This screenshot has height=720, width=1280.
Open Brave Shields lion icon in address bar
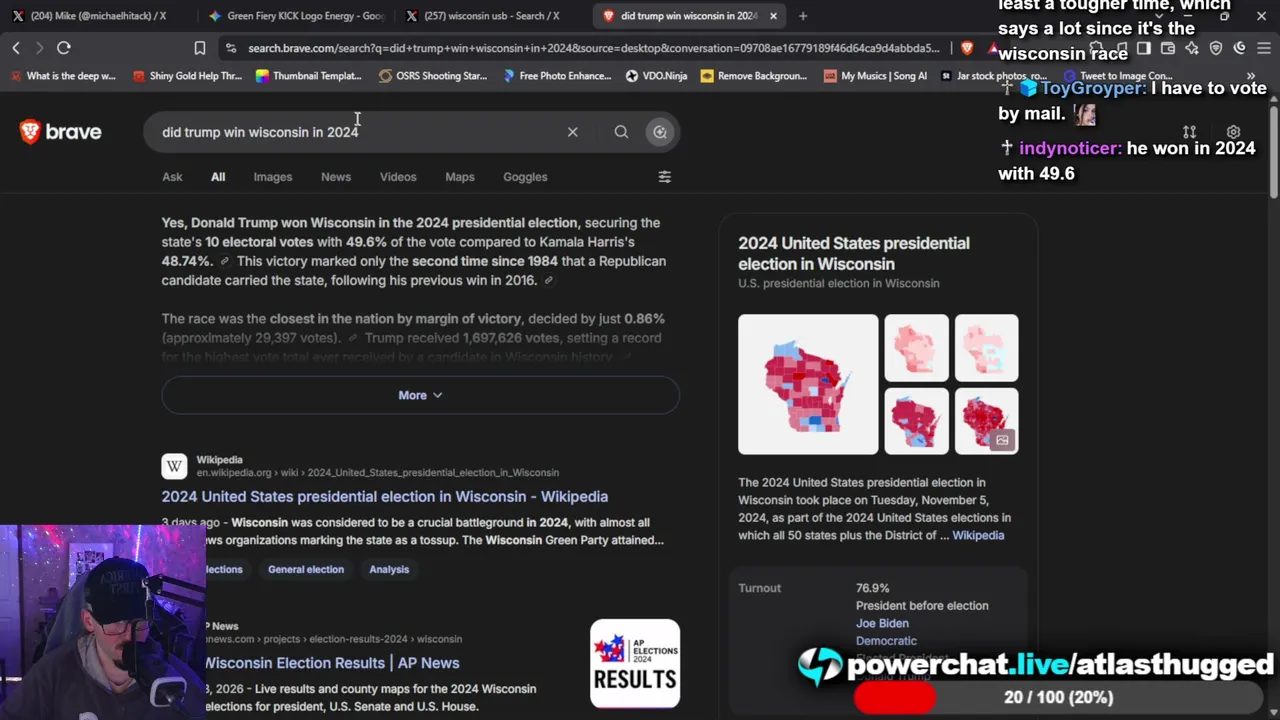(967, 48)
